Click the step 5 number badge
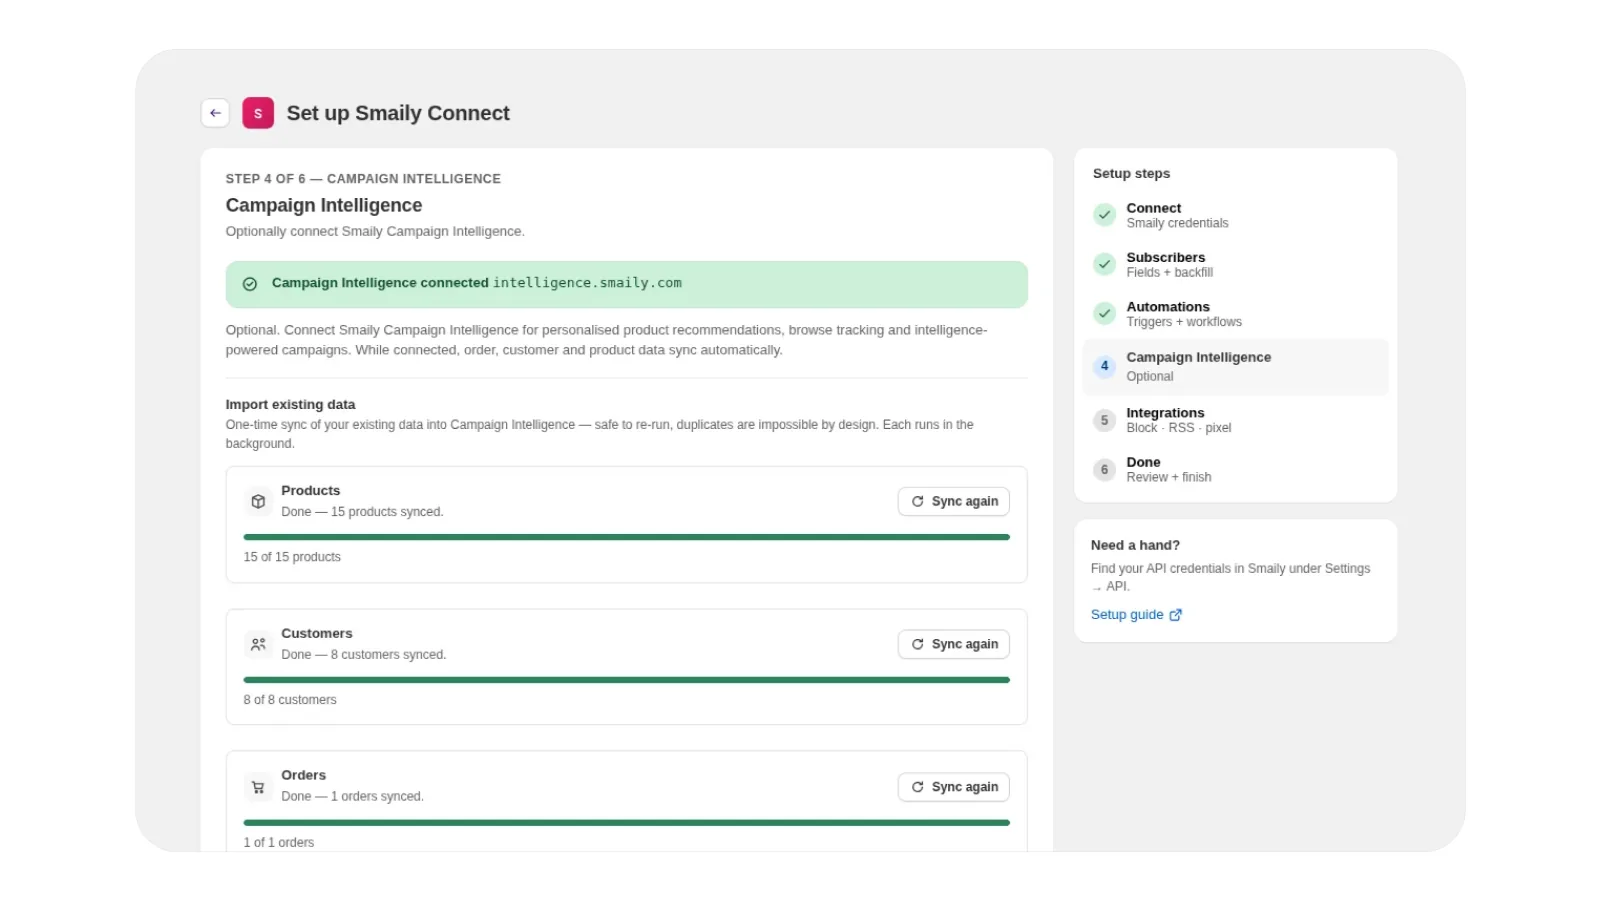 1104,420
